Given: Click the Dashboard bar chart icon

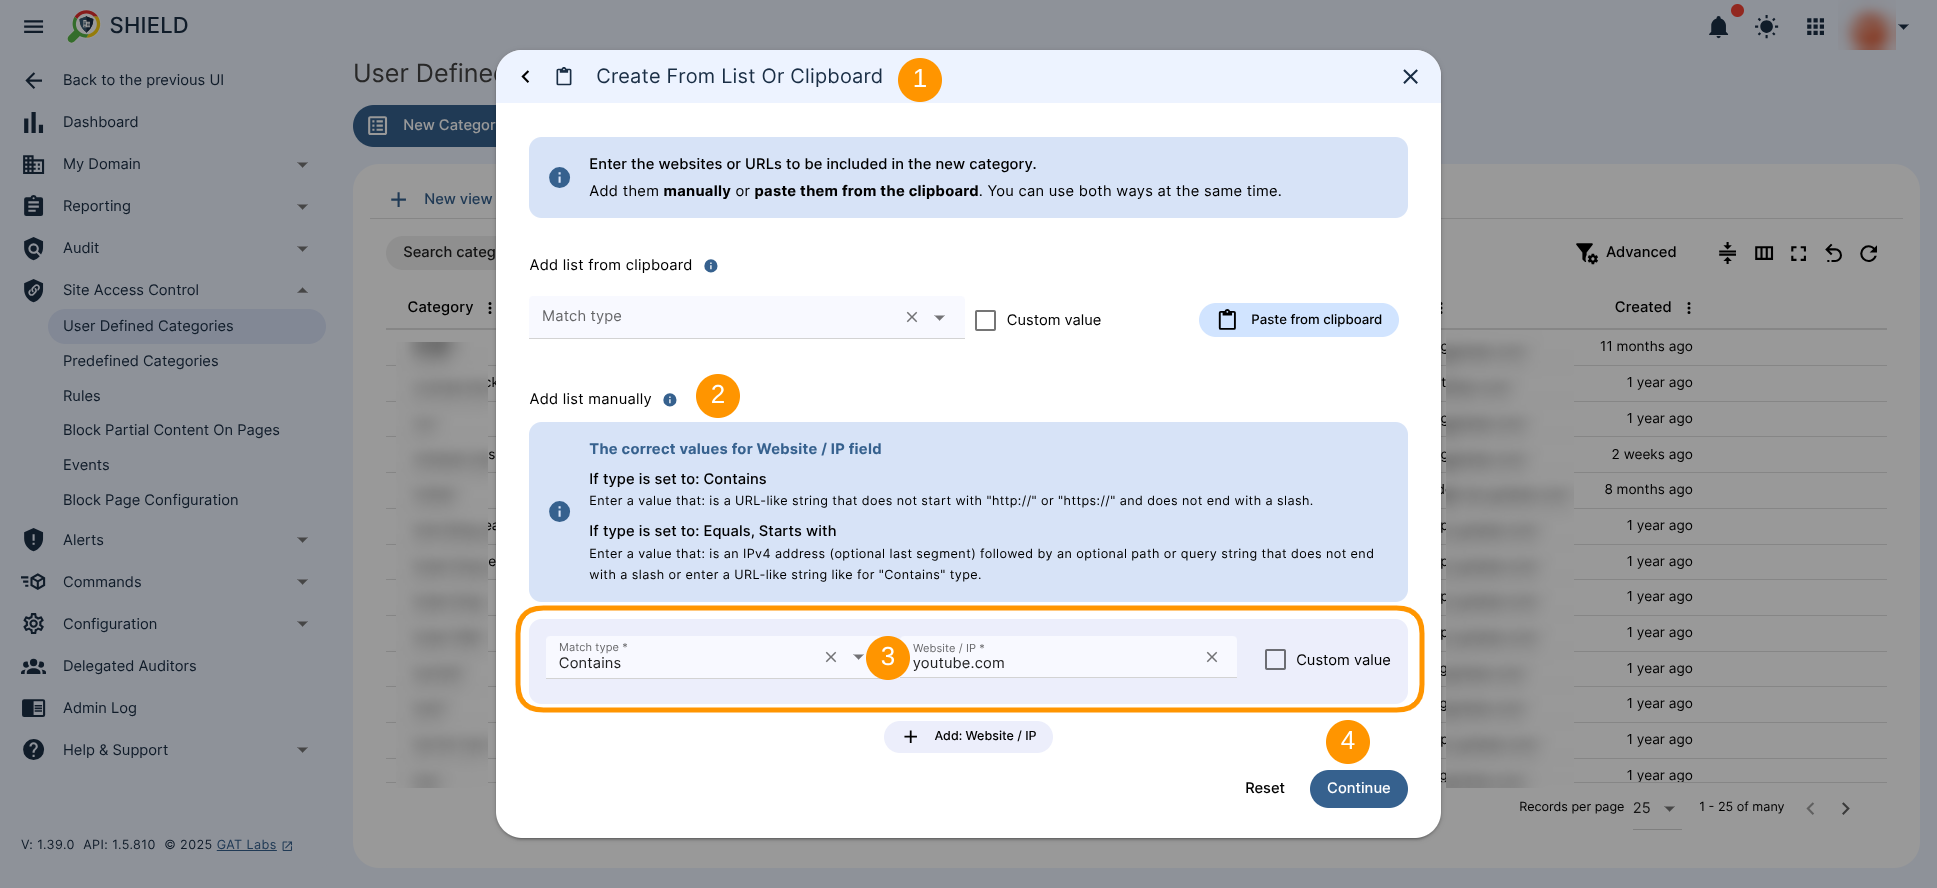Looking at the screenshot, I should click(33, 122).
